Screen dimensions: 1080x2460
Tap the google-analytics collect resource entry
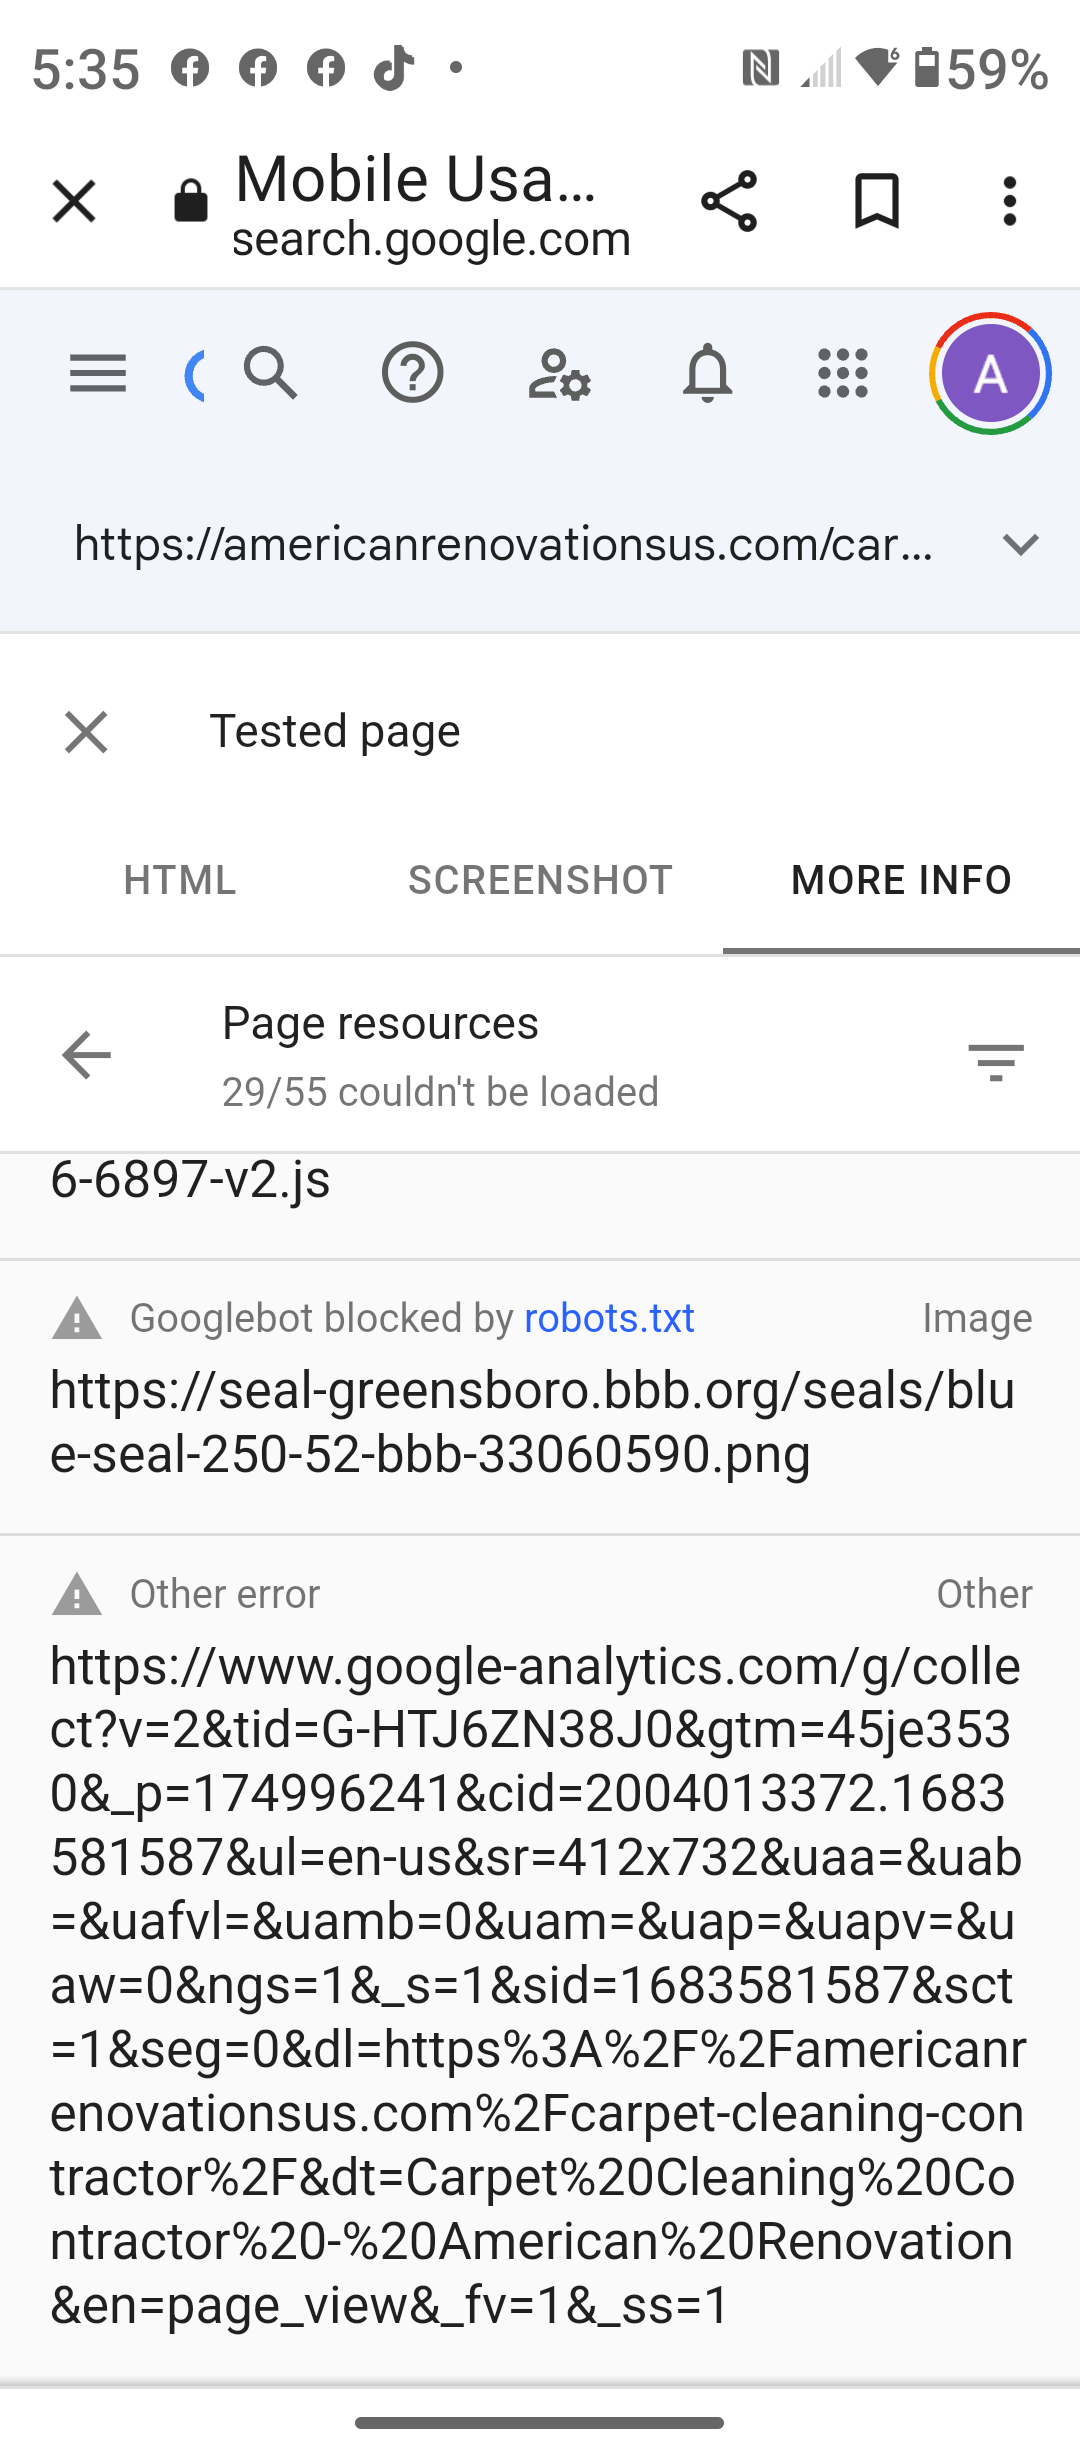(536, 1984)
